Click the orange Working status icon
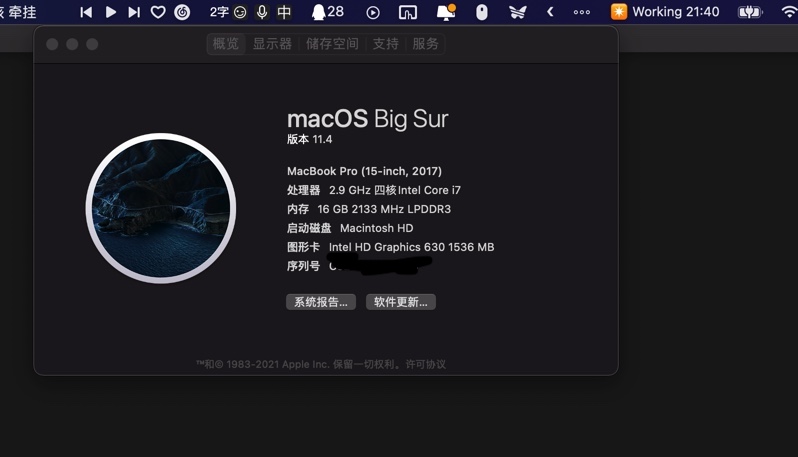This screenshot has height=457, width=798. point(619,12)
